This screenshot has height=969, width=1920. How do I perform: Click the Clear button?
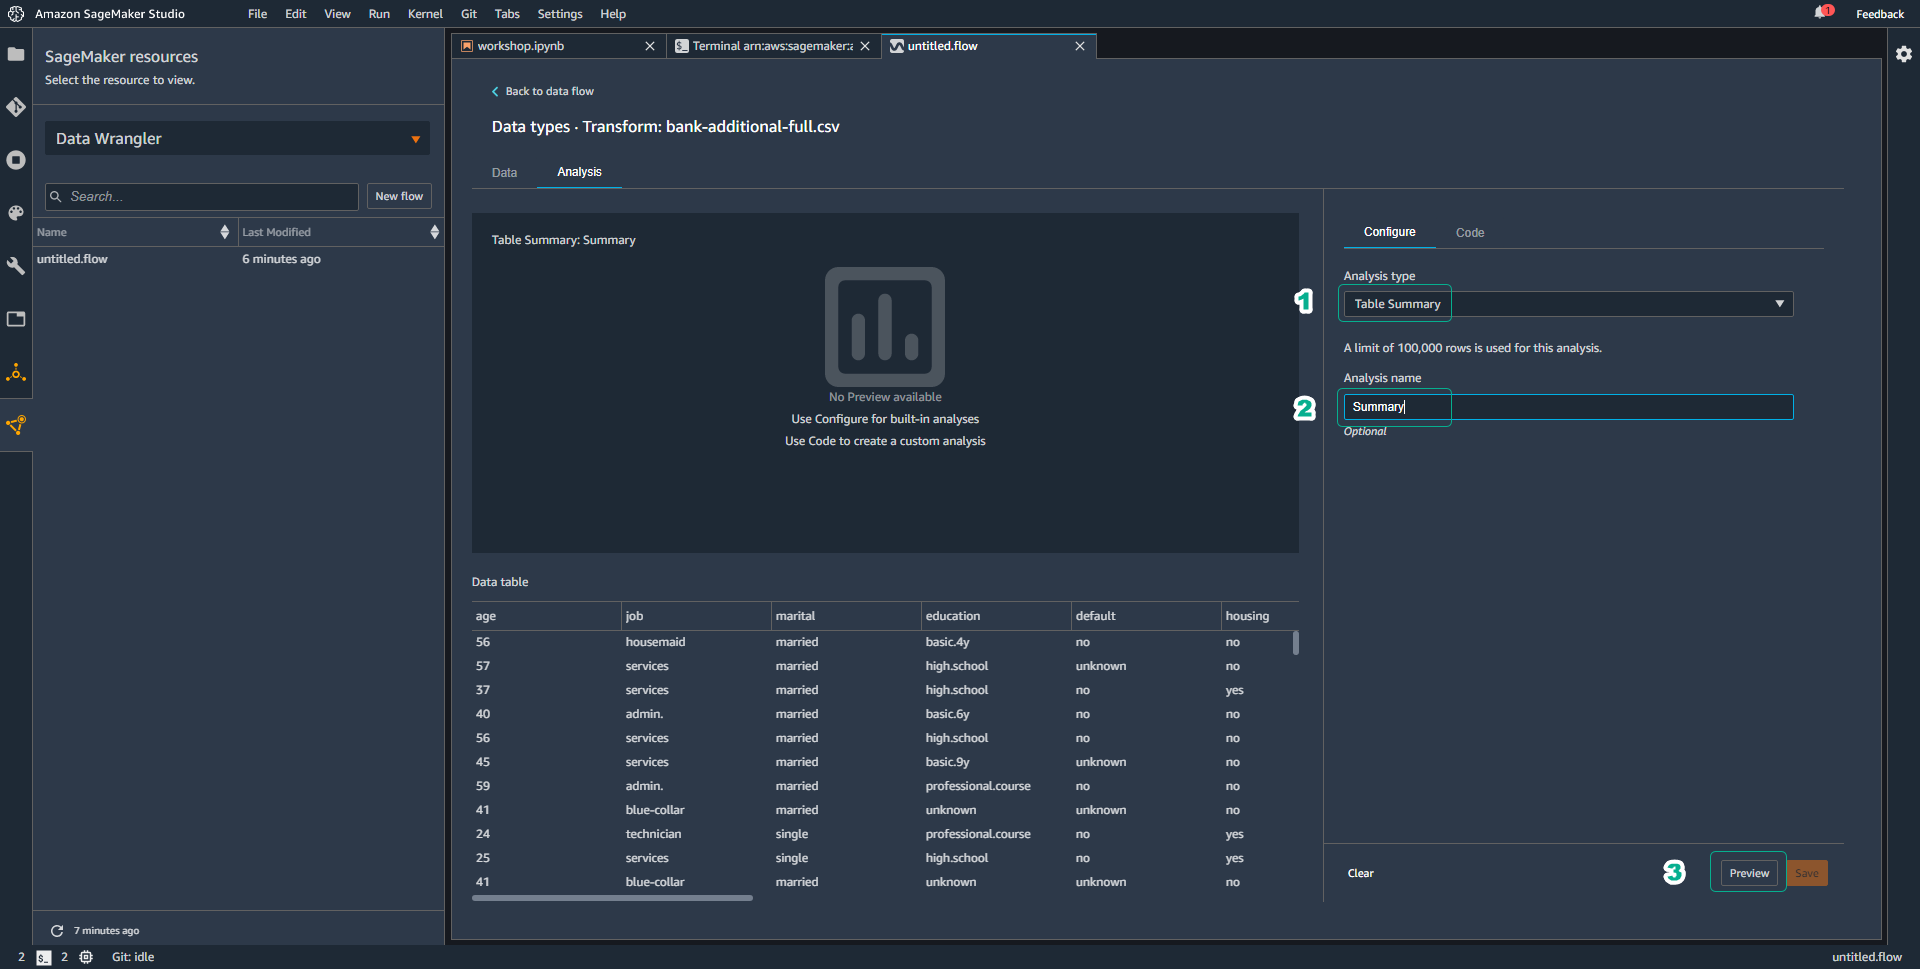(1360, 874)
